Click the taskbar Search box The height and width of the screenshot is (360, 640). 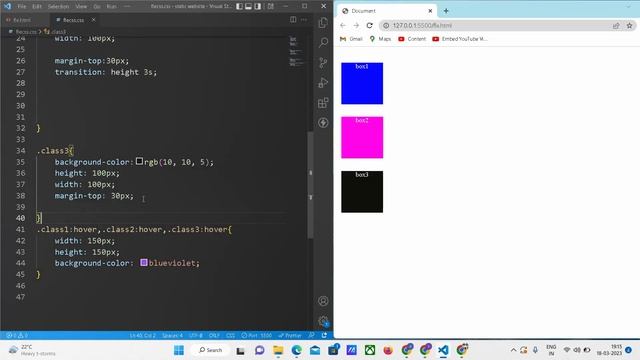[210, 350]
